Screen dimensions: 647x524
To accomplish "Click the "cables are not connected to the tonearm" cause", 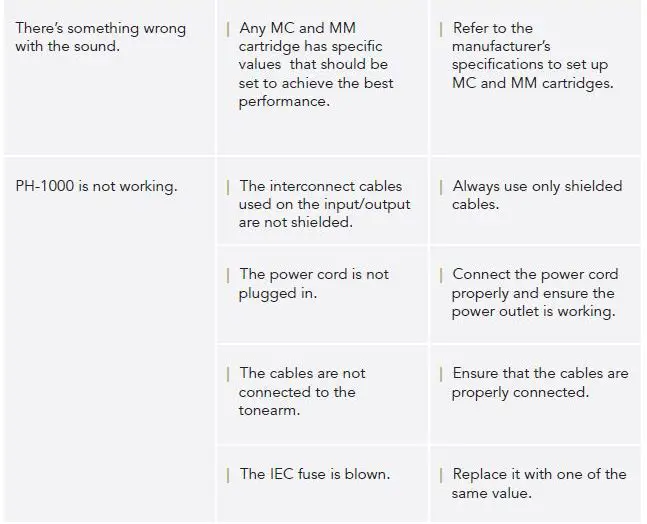I will 302,392.
